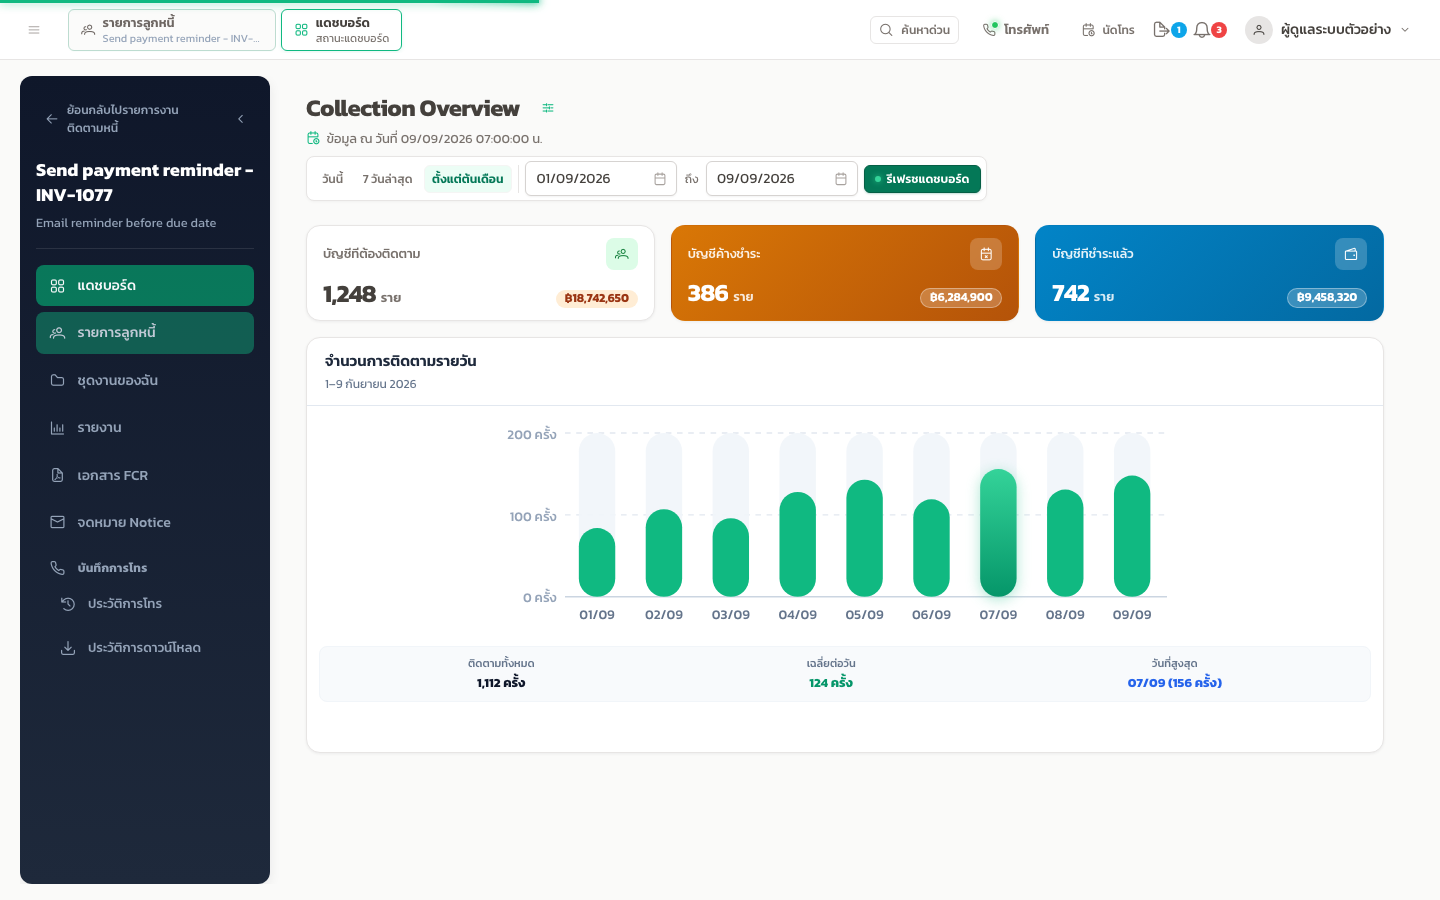The image size is (1440, 900).
Task: Select the วันนี้ date range option
Action: [x=333, y=179]
